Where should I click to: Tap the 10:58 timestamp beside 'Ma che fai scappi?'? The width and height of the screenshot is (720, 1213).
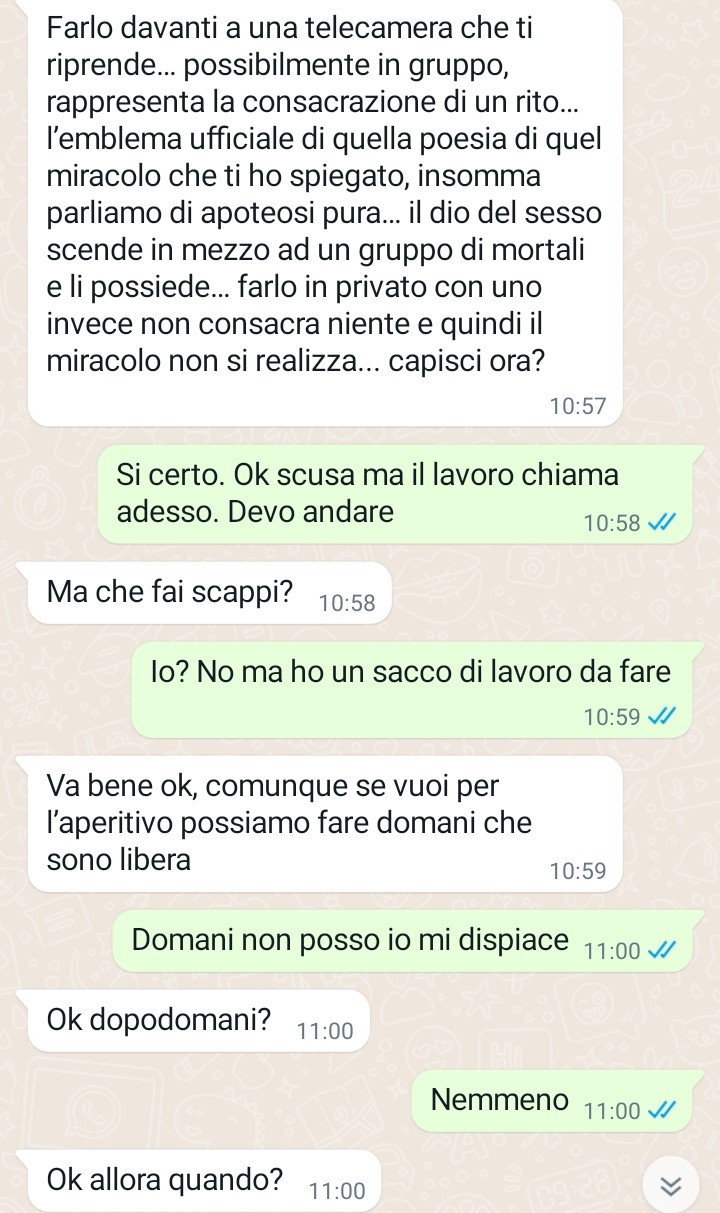pyautogui.click(x=347, y=603)
